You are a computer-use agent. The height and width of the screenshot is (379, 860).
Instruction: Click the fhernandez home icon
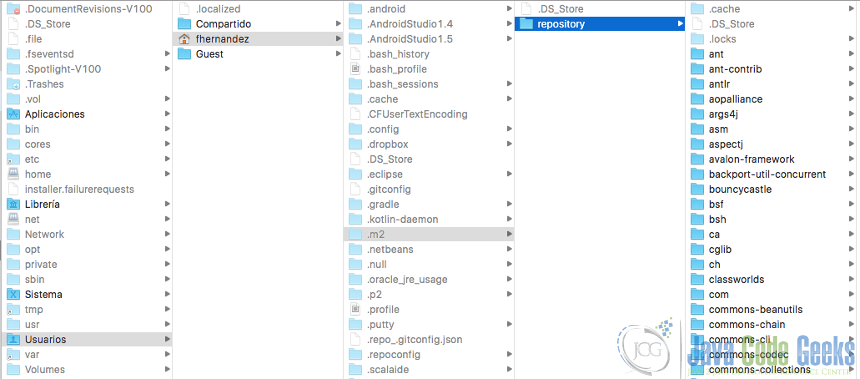click(x=184, y=39)
